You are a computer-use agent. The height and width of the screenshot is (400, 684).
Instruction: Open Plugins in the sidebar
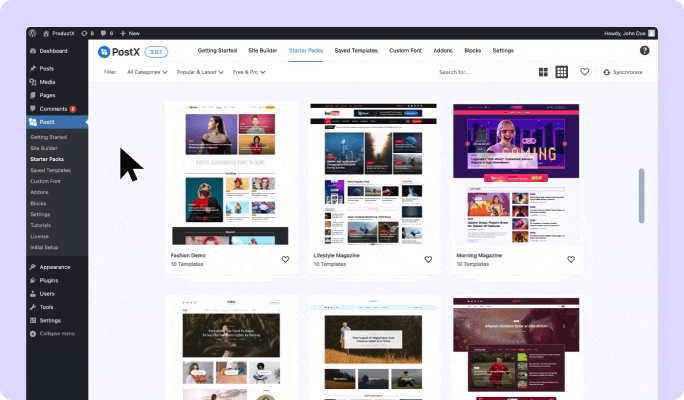(57, 280)
